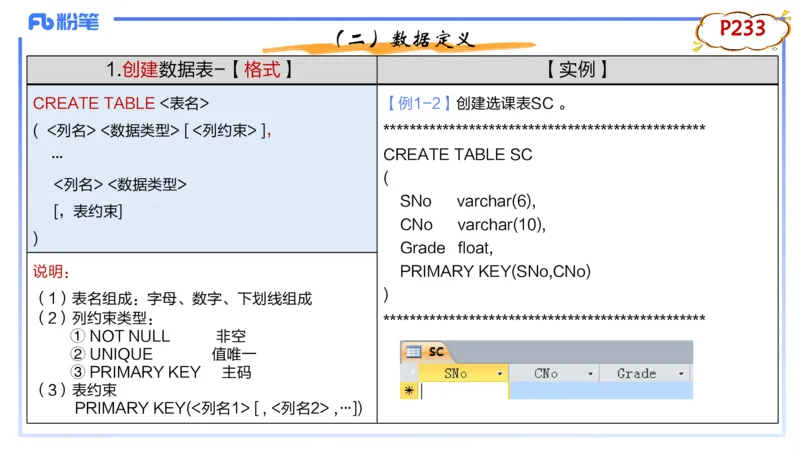Click the text 值唯一
This screenshot has height=450, width=800.
[x=234, y=354]
